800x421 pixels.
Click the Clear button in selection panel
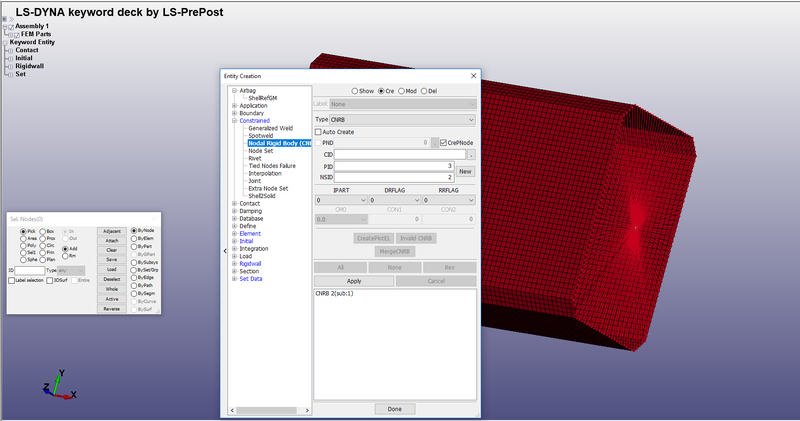112,250
